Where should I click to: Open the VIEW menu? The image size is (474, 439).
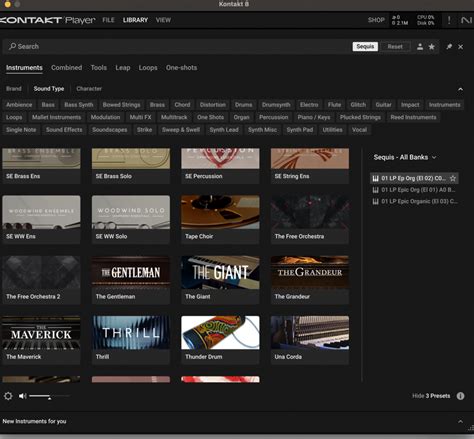click(x=163, y=20)
